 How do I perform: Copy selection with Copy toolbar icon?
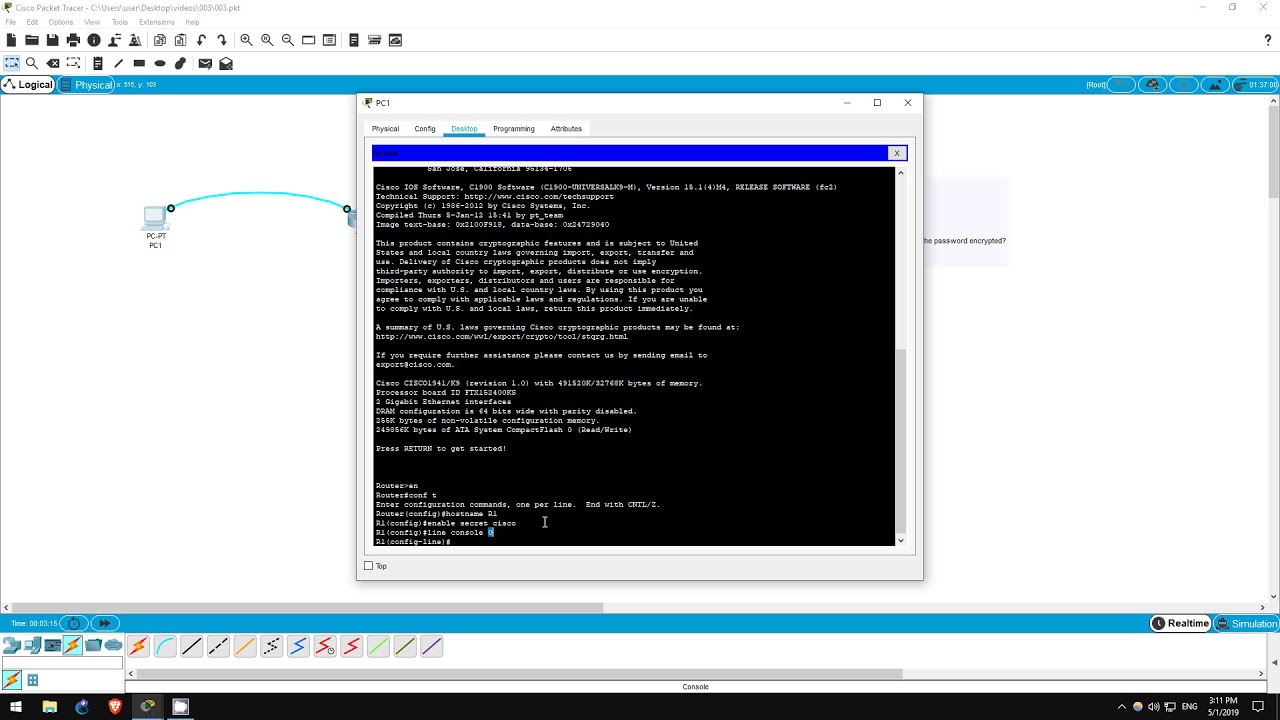(x=160, y=40)
